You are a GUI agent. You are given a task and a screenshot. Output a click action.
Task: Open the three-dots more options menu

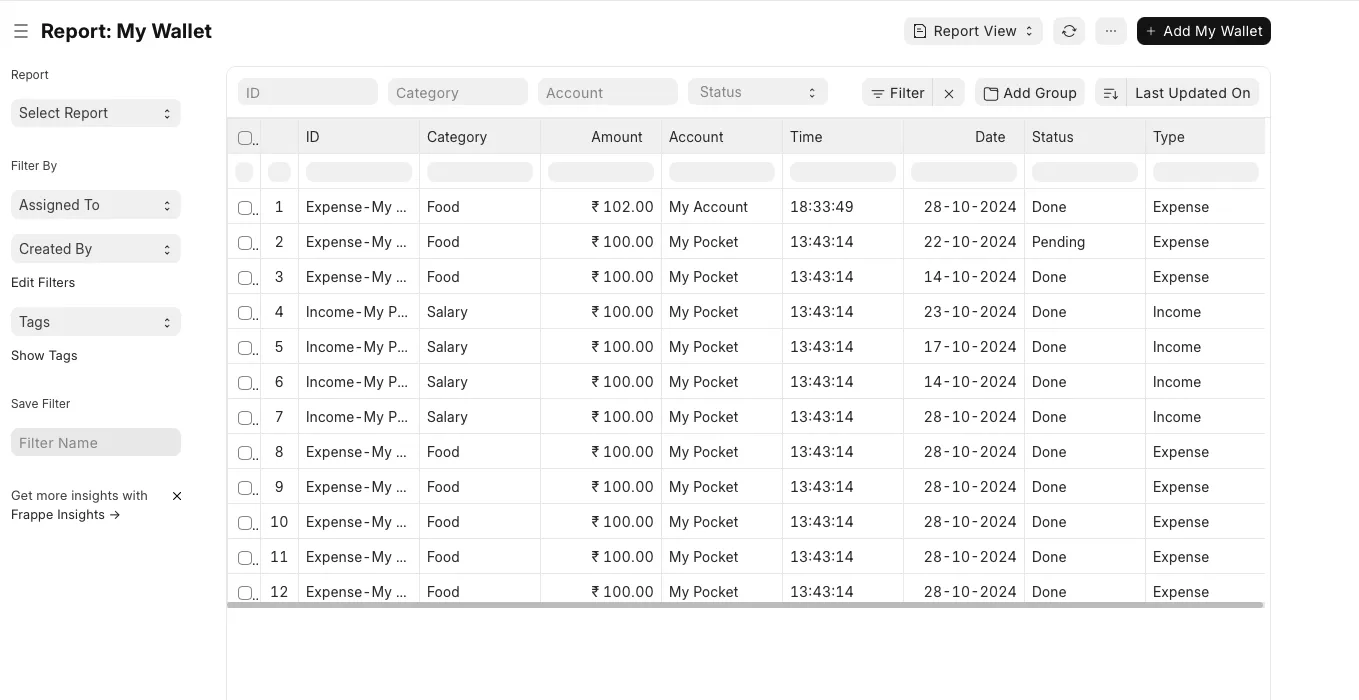coord(1111,31)
